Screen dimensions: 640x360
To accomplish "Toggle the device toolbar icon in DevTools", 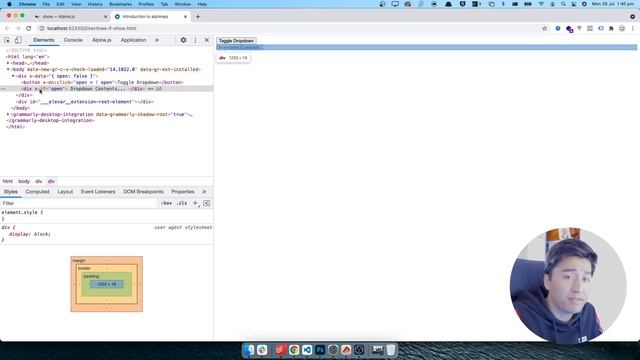I will tap(18, 40).
